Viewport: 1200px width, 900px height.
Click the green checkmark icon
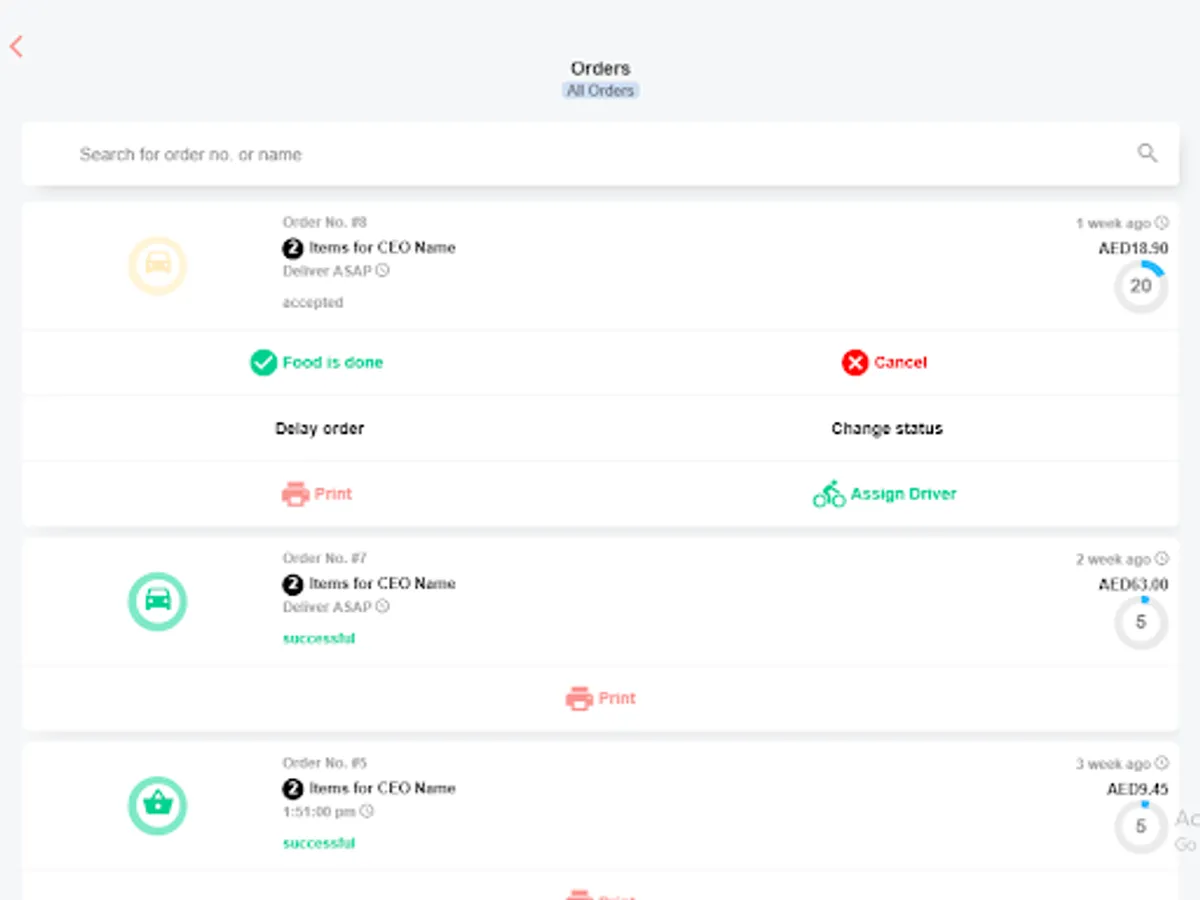pos(263,362)
